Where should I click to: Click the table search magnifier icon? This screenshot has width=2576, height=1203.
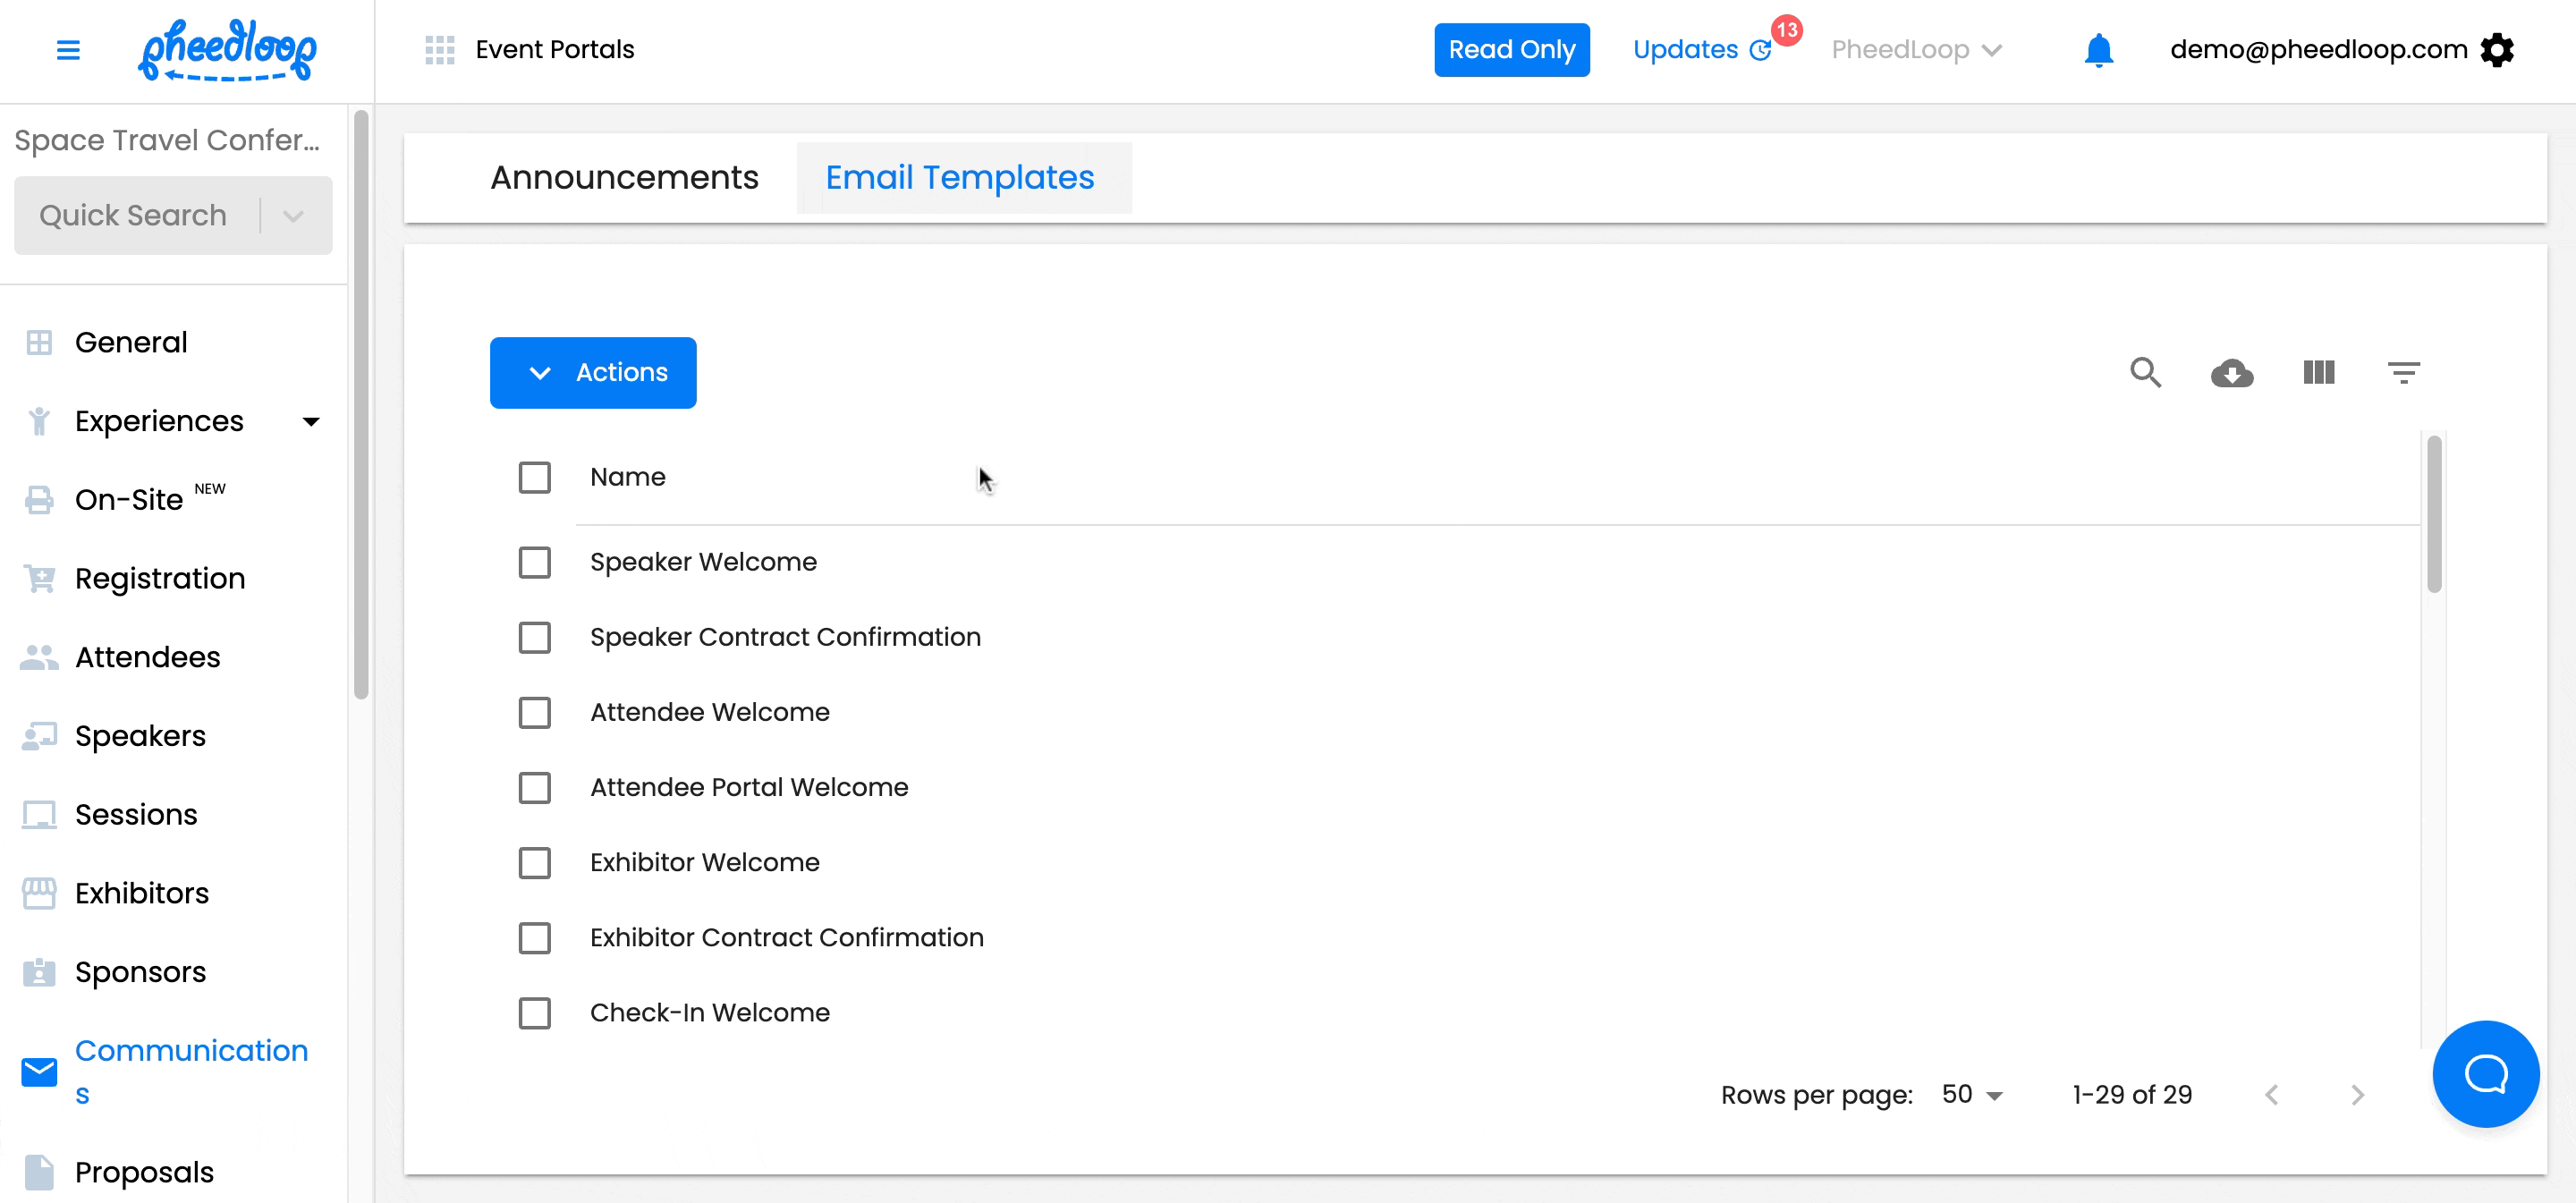pyautogui.click(x=2145, y=373)
